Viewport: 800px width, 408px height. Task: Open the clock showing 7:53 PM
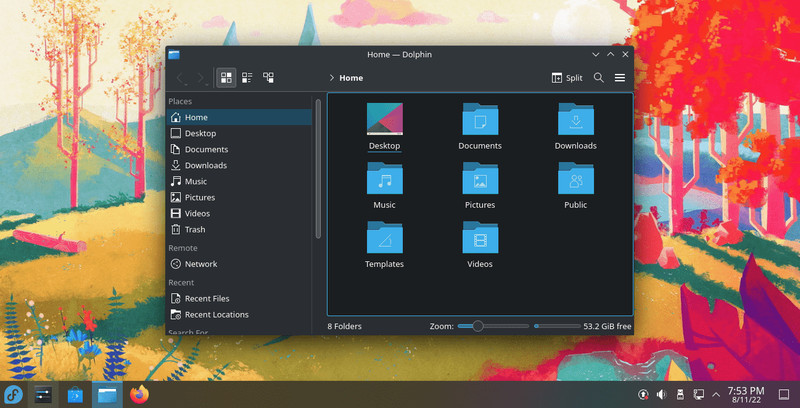pyautogui.click(x=746, y=395)
